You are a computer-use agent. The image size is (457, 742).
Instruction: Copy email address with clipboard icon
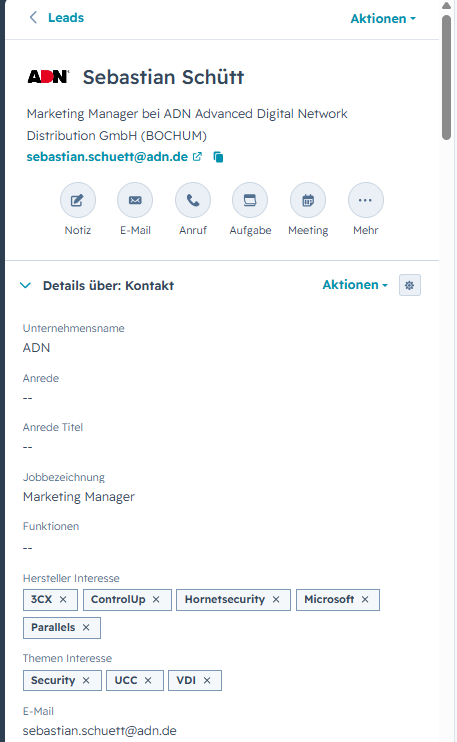(218, 157)
